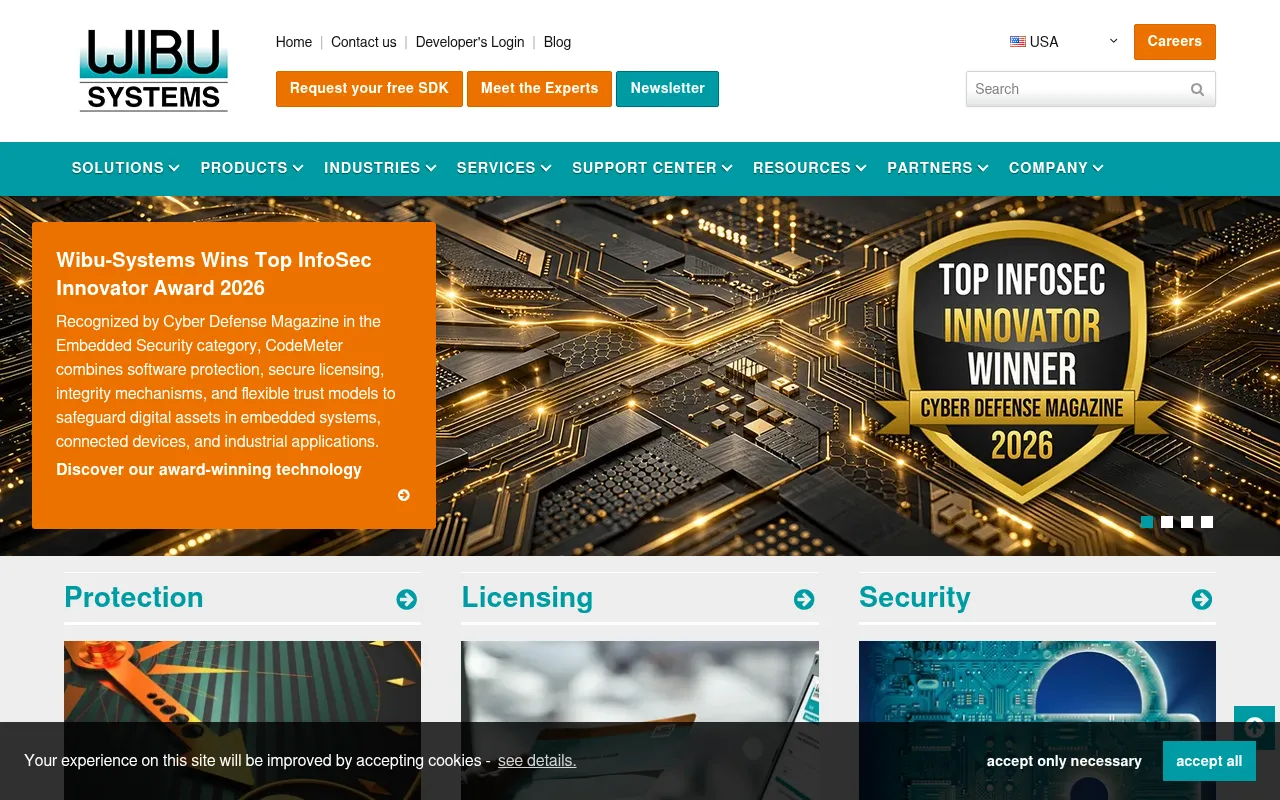
Task: Click accept only necessary cookies
Action: tap(1064, 761)
